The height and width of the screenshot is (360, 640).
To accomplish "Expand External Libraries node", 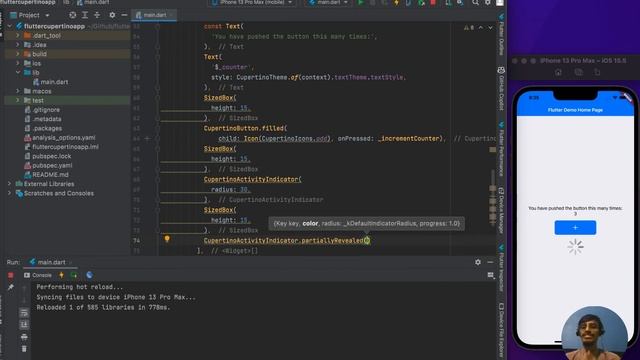I will point(10,184).
